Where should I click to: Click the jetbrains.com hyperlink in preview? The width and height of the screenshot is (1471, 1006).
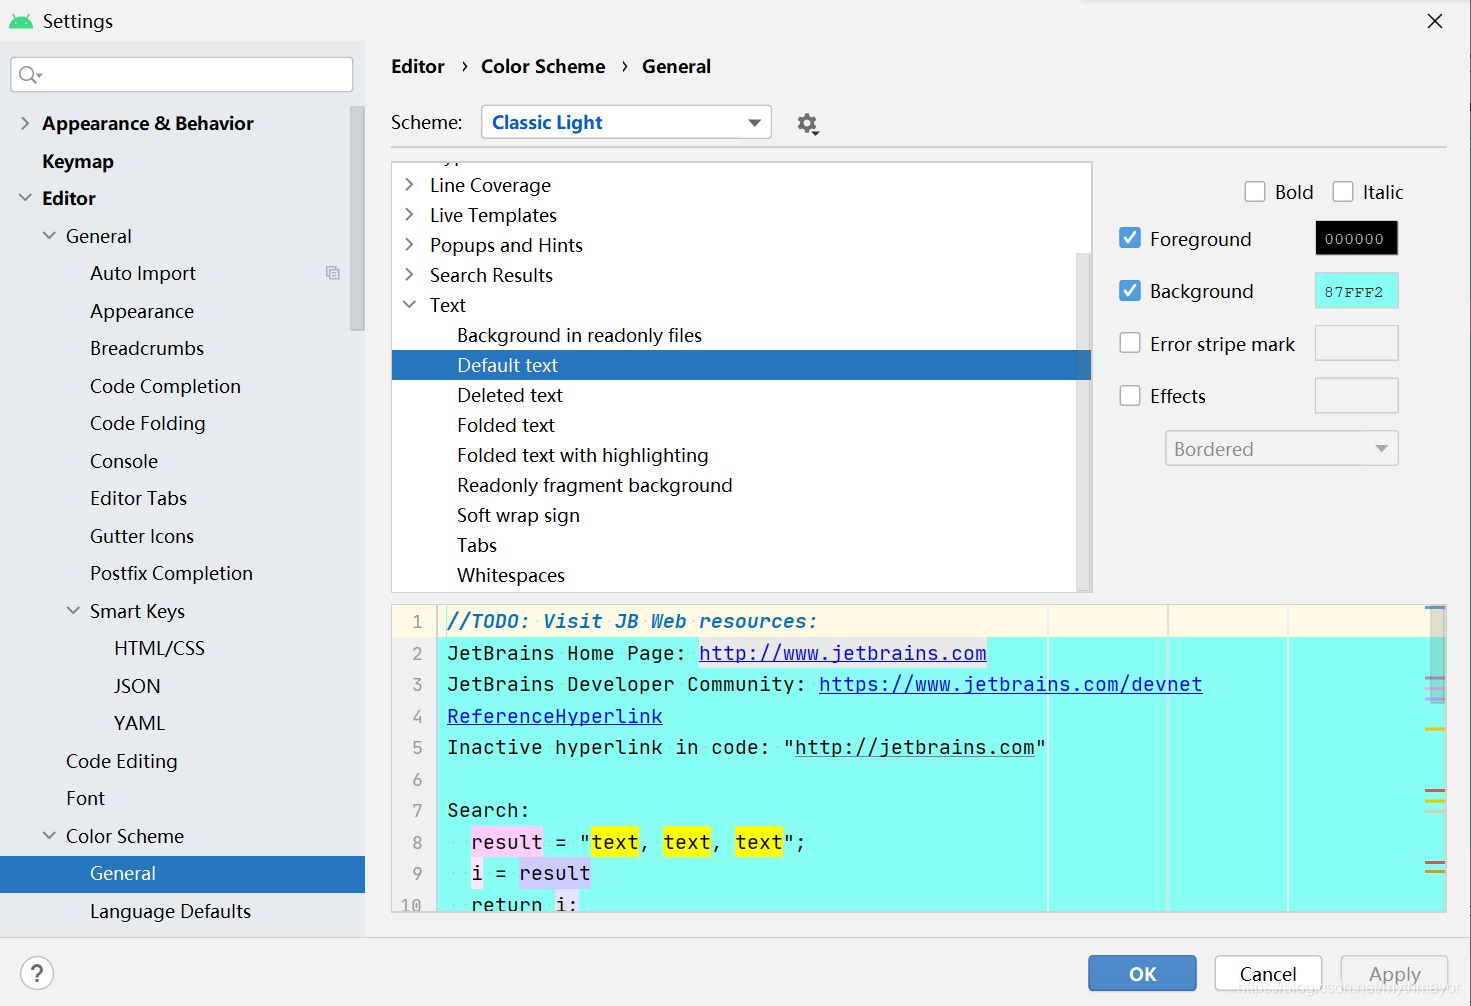coord(843,653)
